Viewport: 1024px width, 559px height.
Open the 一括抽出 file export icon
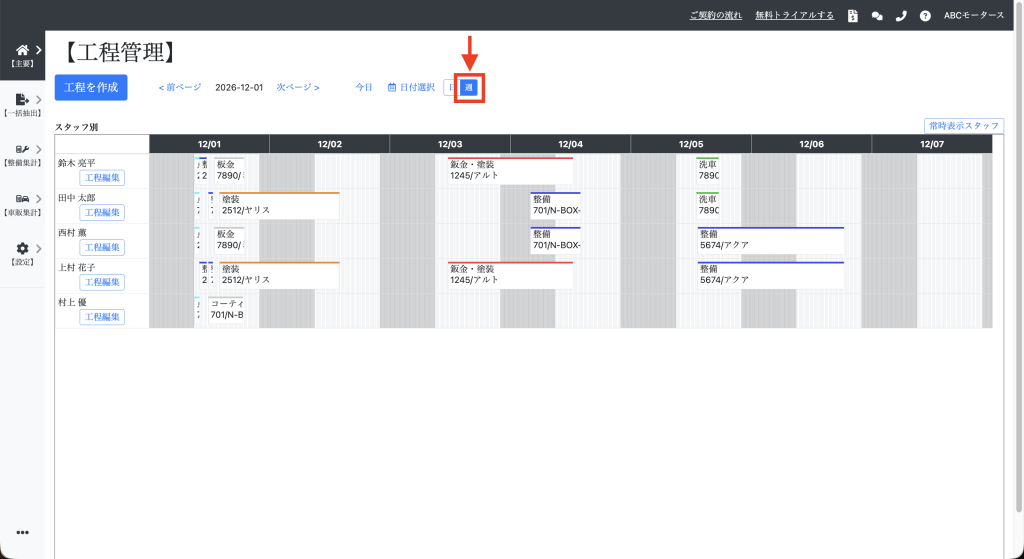tap(22, 99)
